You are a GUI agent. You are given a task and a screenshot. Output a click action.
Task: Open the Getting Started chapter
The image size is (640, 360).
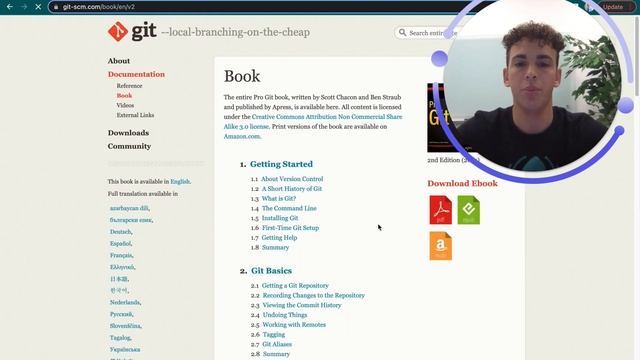(281, 164)
